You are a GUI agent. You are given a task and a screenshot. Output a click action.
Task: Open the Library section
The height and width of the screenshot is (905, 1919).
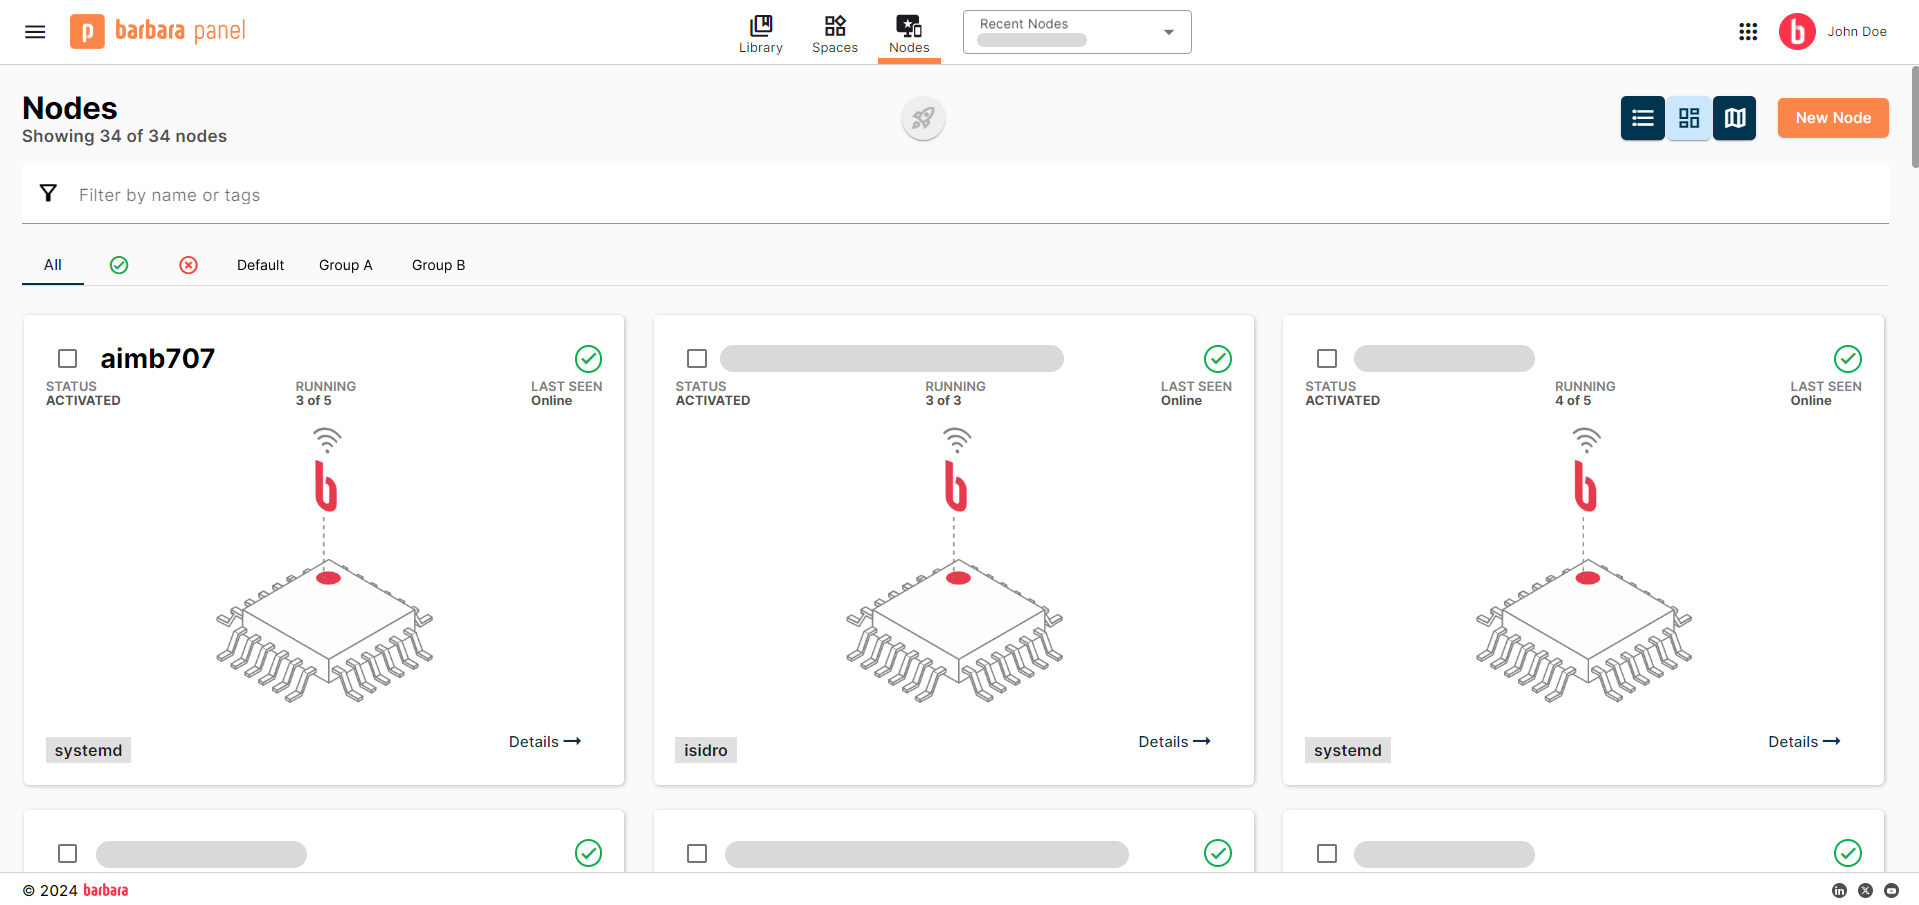point(760,33)
